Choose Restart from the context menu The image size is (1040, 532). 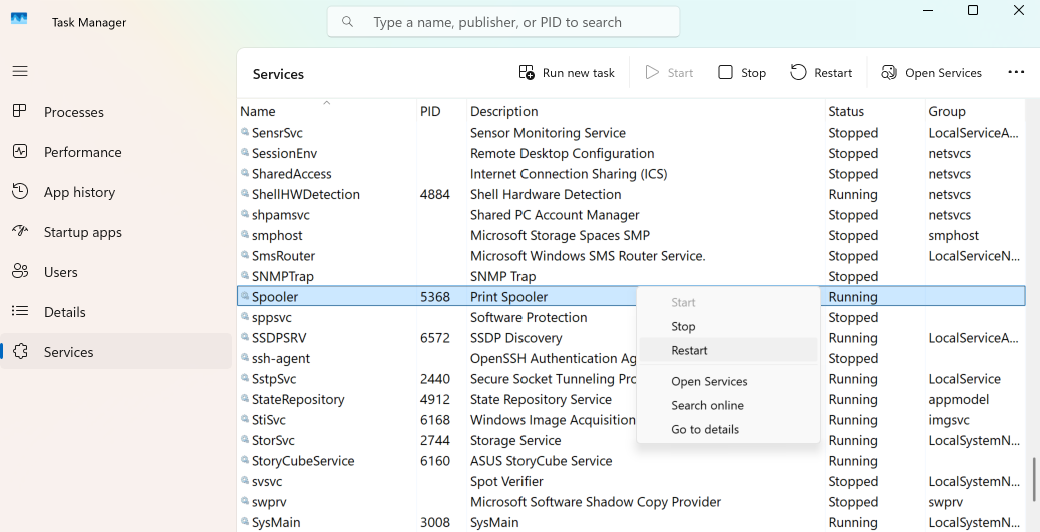(690, 350)
